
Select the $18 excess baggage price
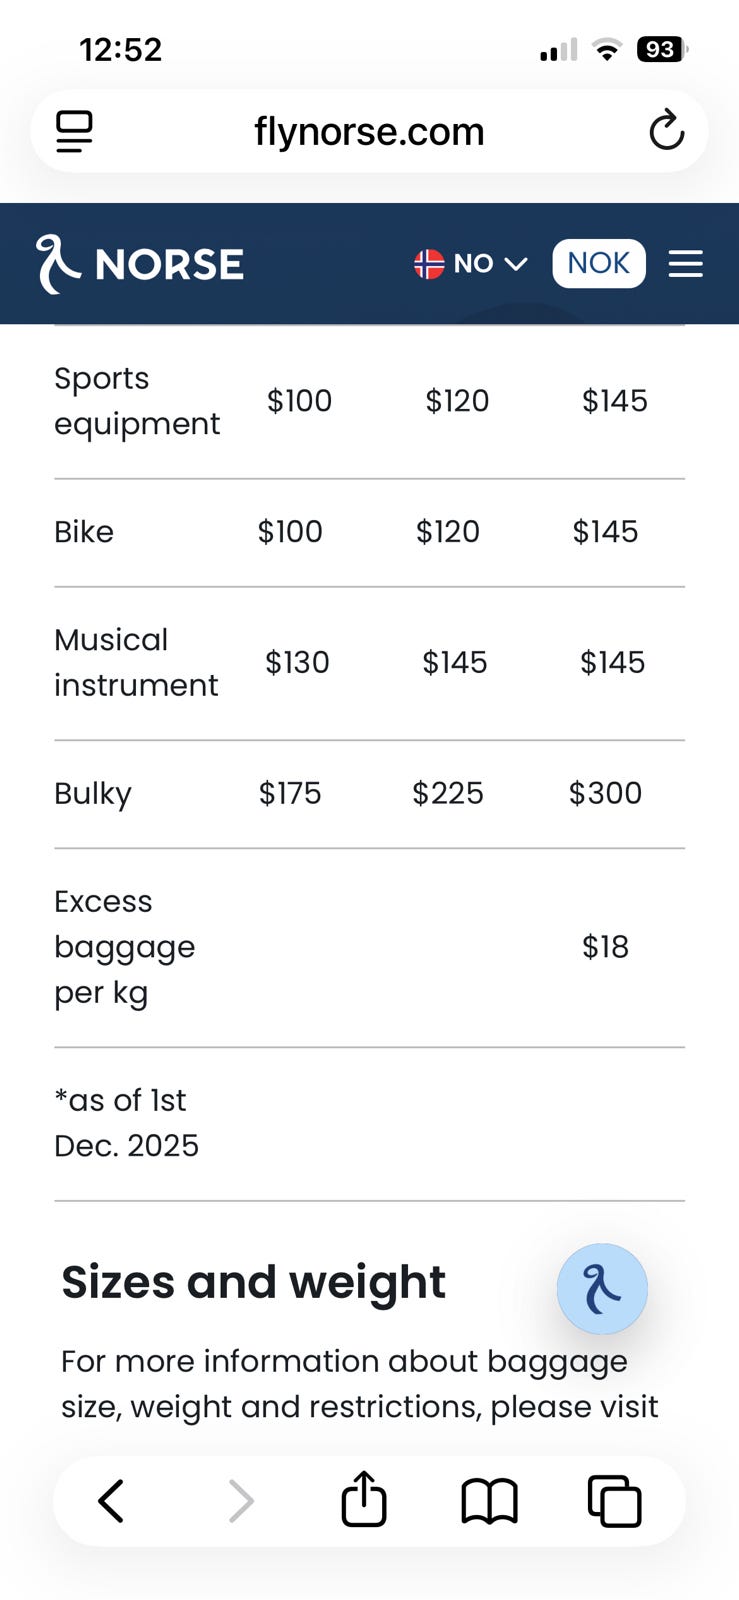point(605,947)
